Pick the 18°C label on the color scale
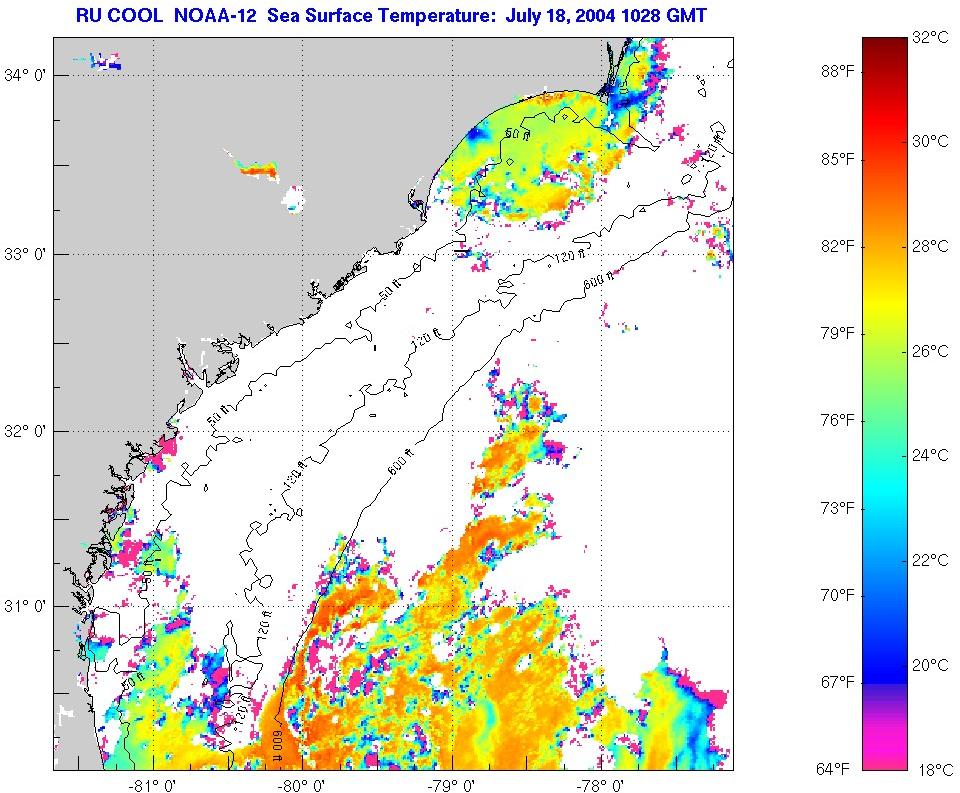This screenshot has width=960, height=793. tap(936, 770)
